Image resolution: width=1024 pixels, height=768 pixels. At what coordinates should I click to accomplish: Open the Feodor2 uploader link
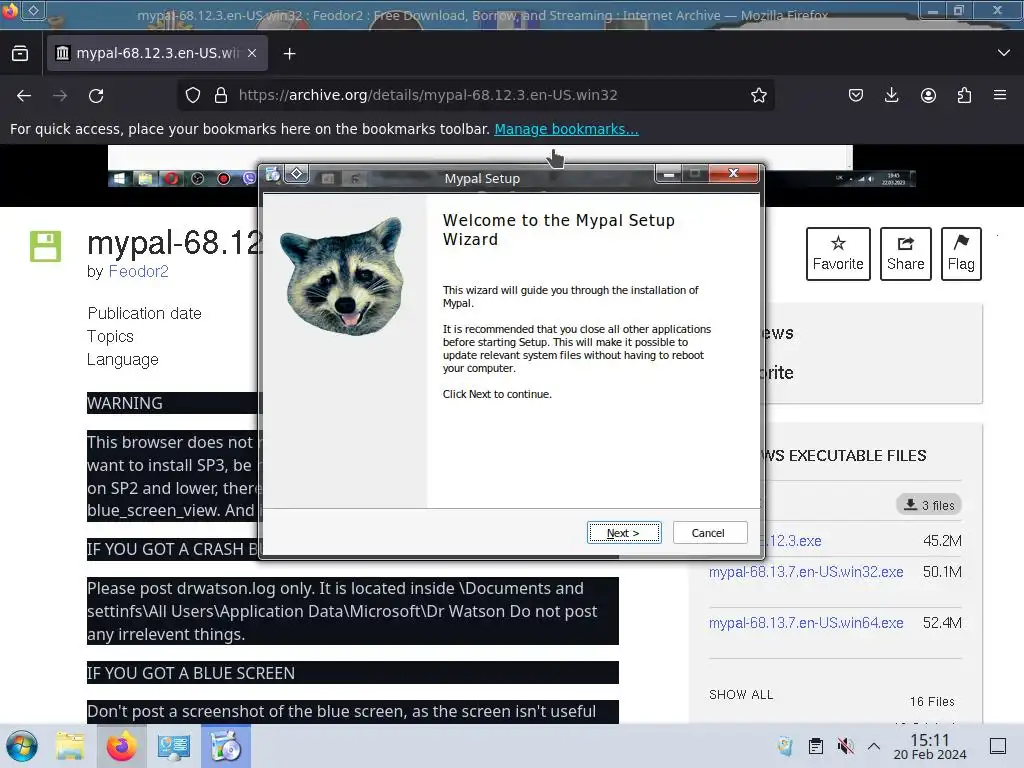coord(138,271)
